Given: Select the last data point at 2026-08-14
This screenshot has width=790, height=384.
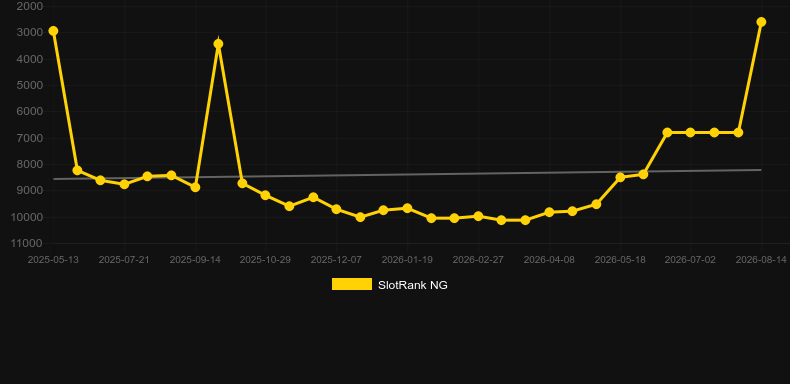Looking at the screenshot, I should 761,22.
